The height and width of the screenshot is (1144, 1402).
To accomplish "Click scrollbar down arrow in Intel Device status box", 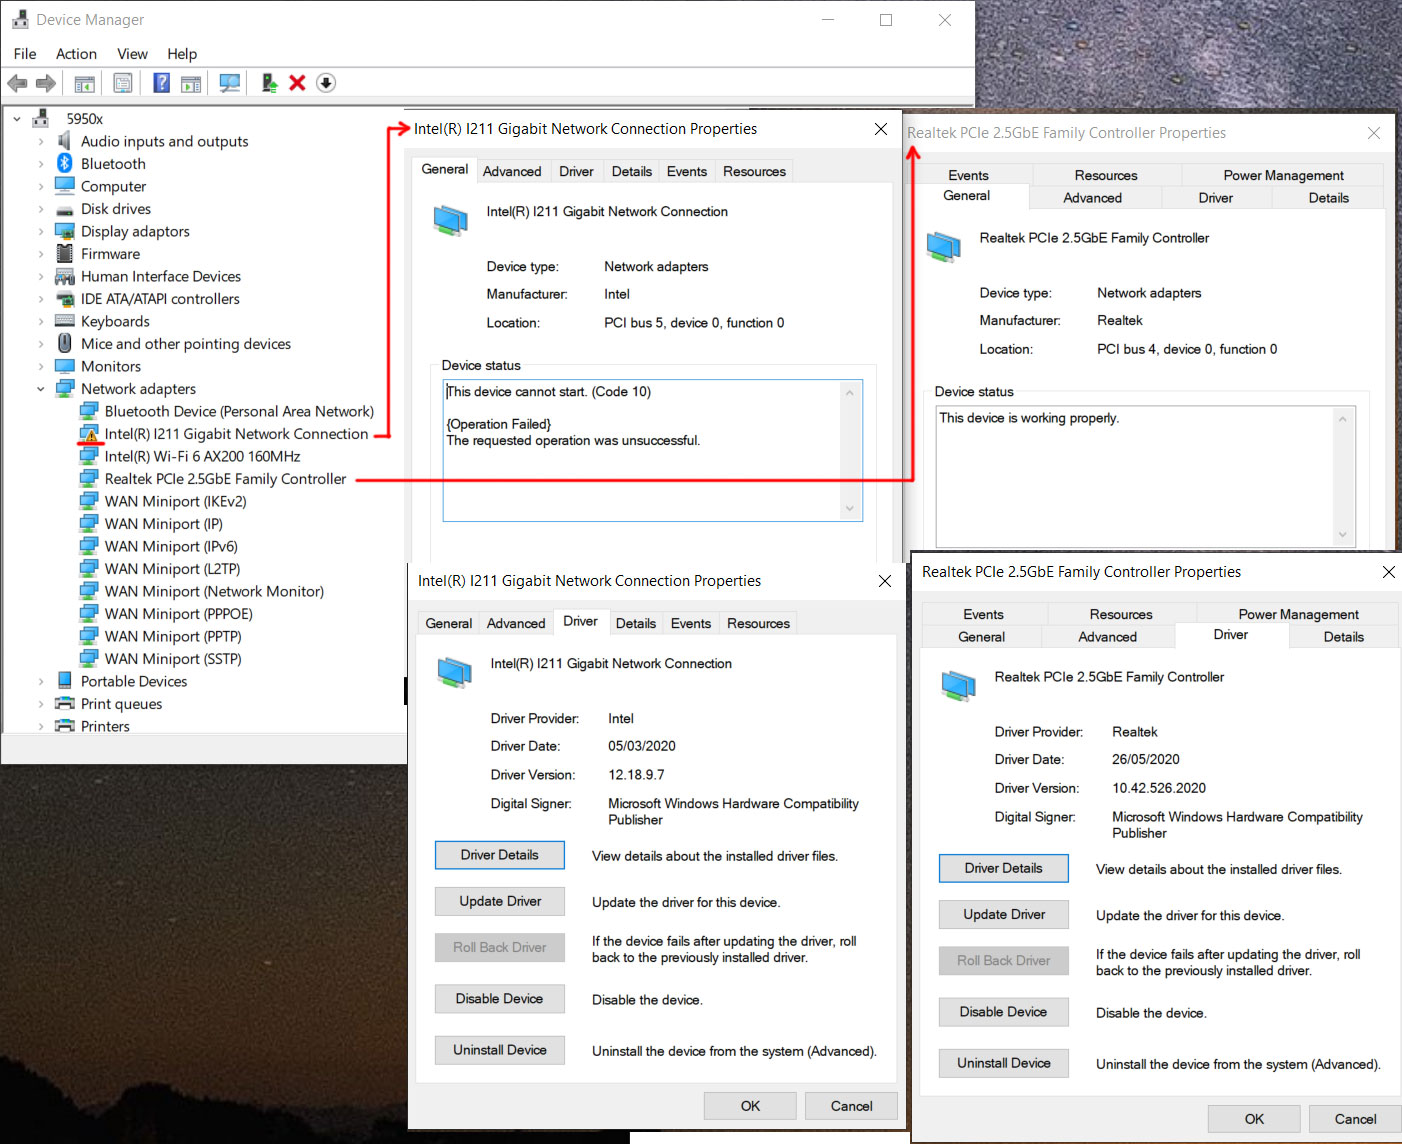I will point(849,509).
